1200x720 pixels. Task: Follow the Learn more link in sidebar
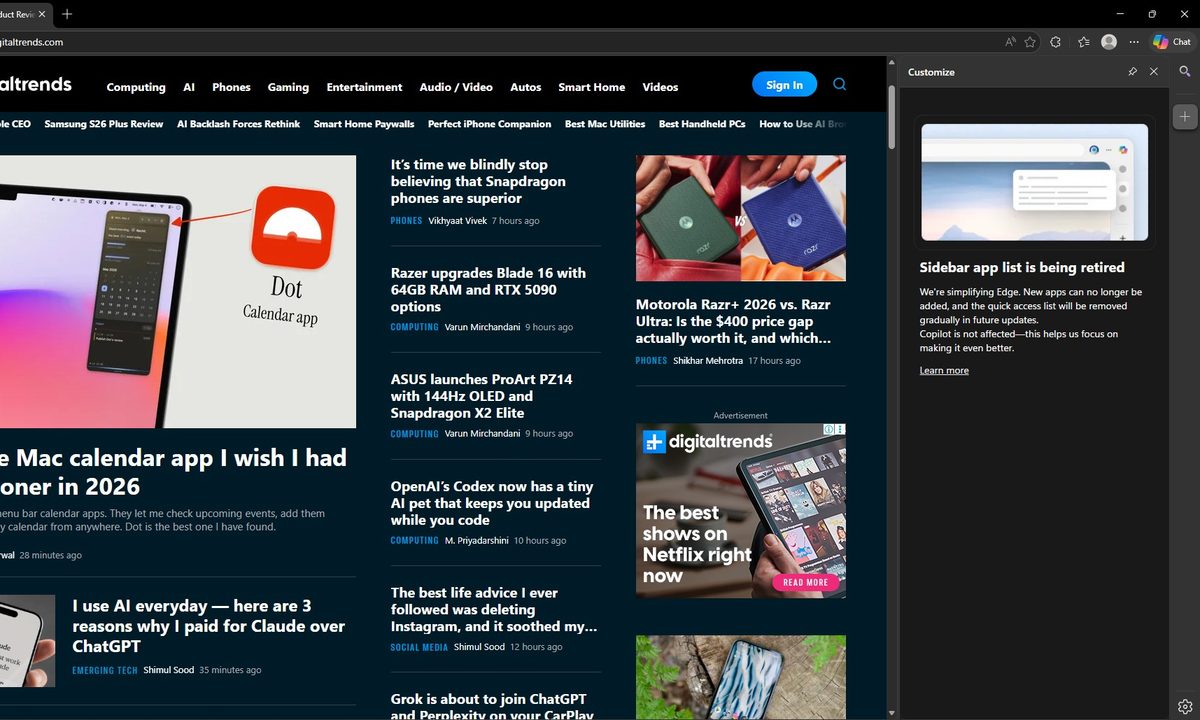click(944, 370)
